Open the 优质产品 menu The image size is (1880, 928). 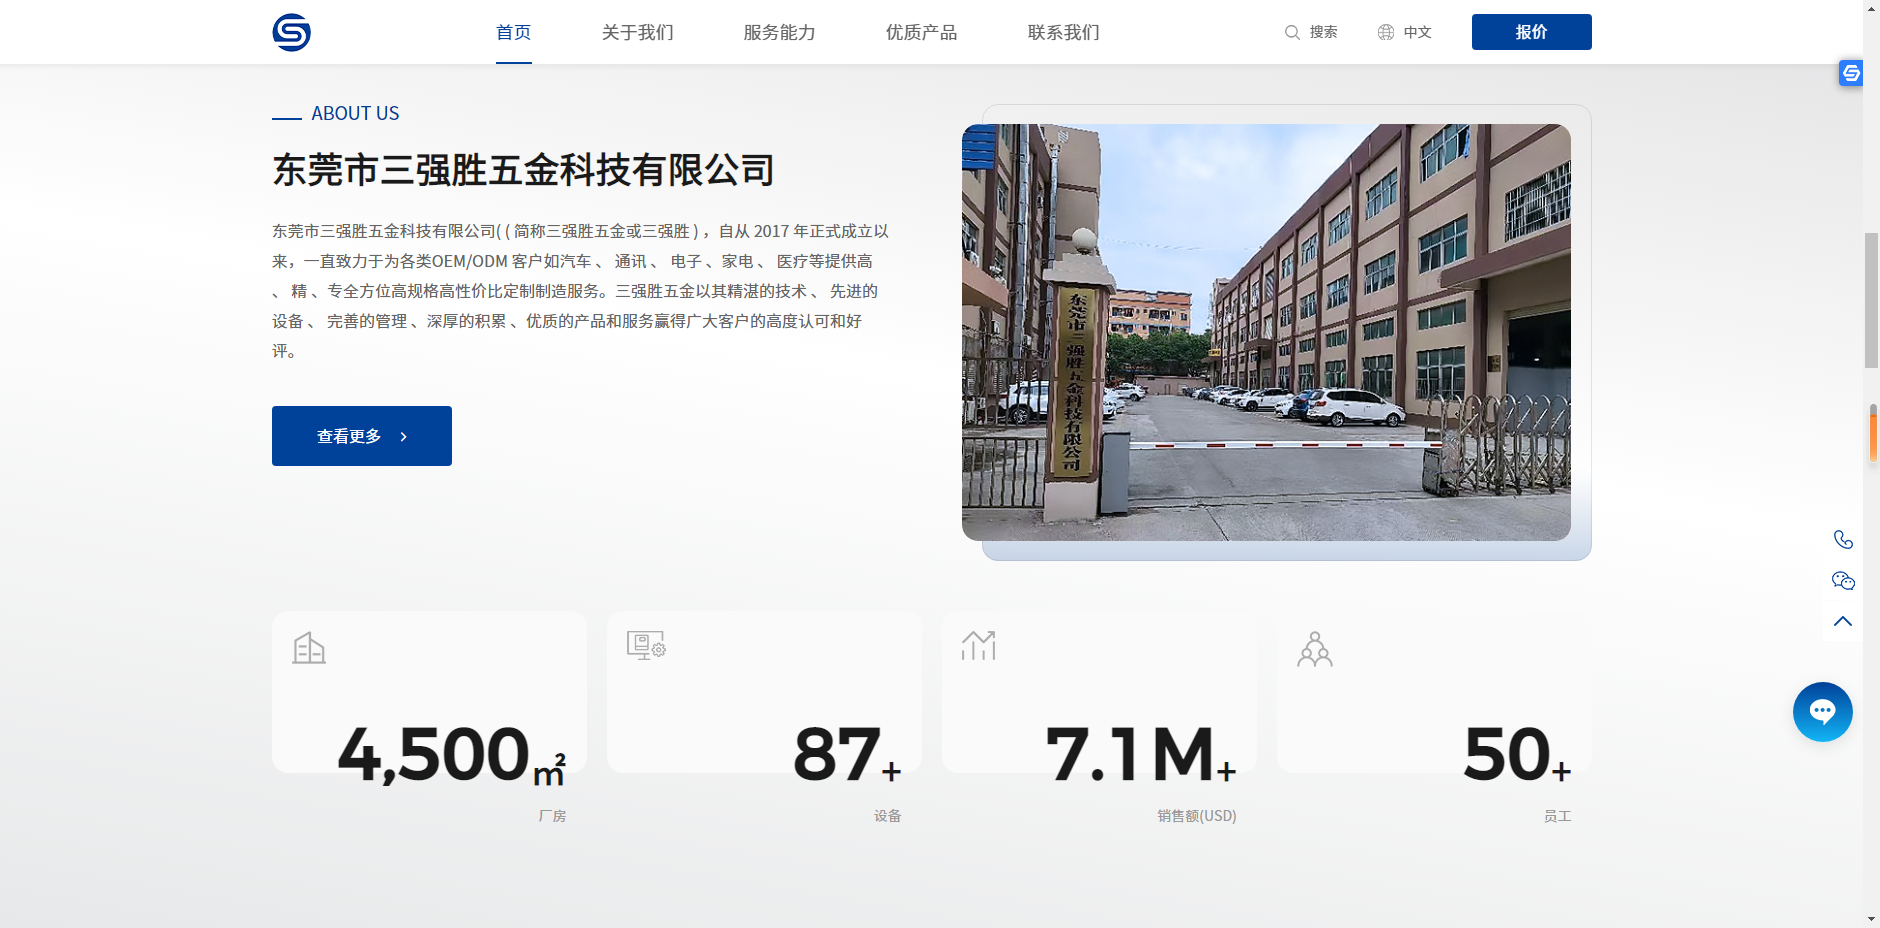[x=921, y=32]
